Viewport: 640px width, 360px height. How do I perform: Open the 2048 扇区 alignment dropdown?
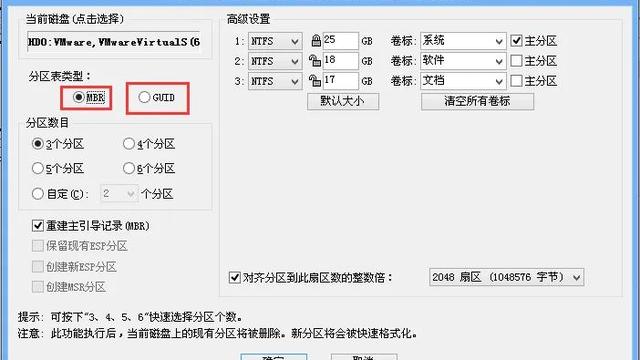pos(507,278)
